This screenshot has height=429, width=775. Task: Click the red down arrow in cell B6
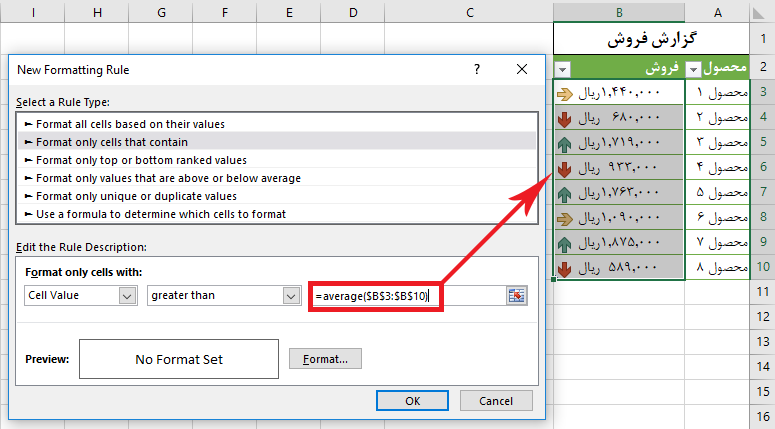tap(564, 169)
